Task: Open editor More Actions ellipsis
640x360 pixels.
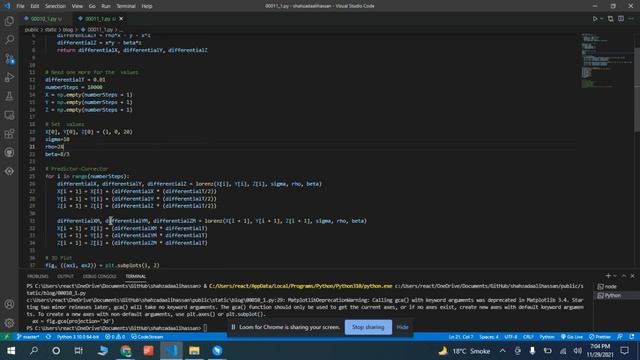Action: pyautogui.click(x=631, y=19)
